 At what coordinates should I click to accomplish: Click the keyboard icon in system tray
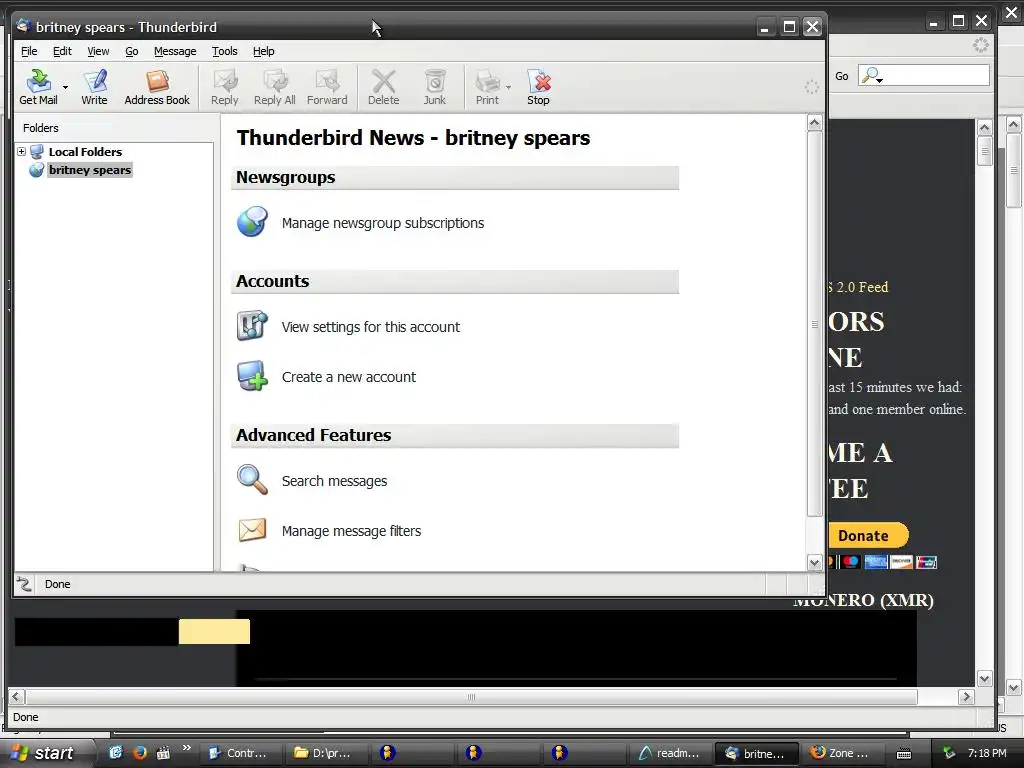[904, 754]
